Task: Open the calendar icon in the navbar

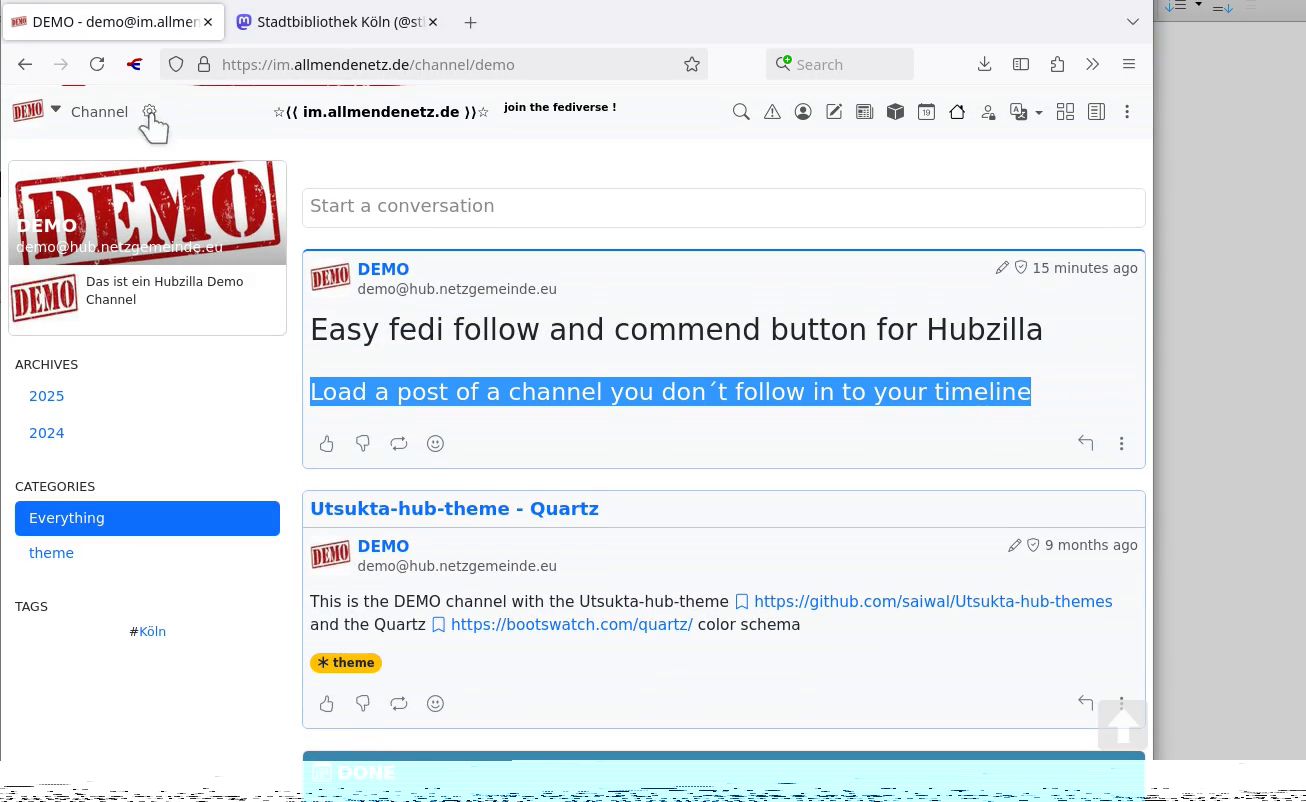Action: click(926, 112)
